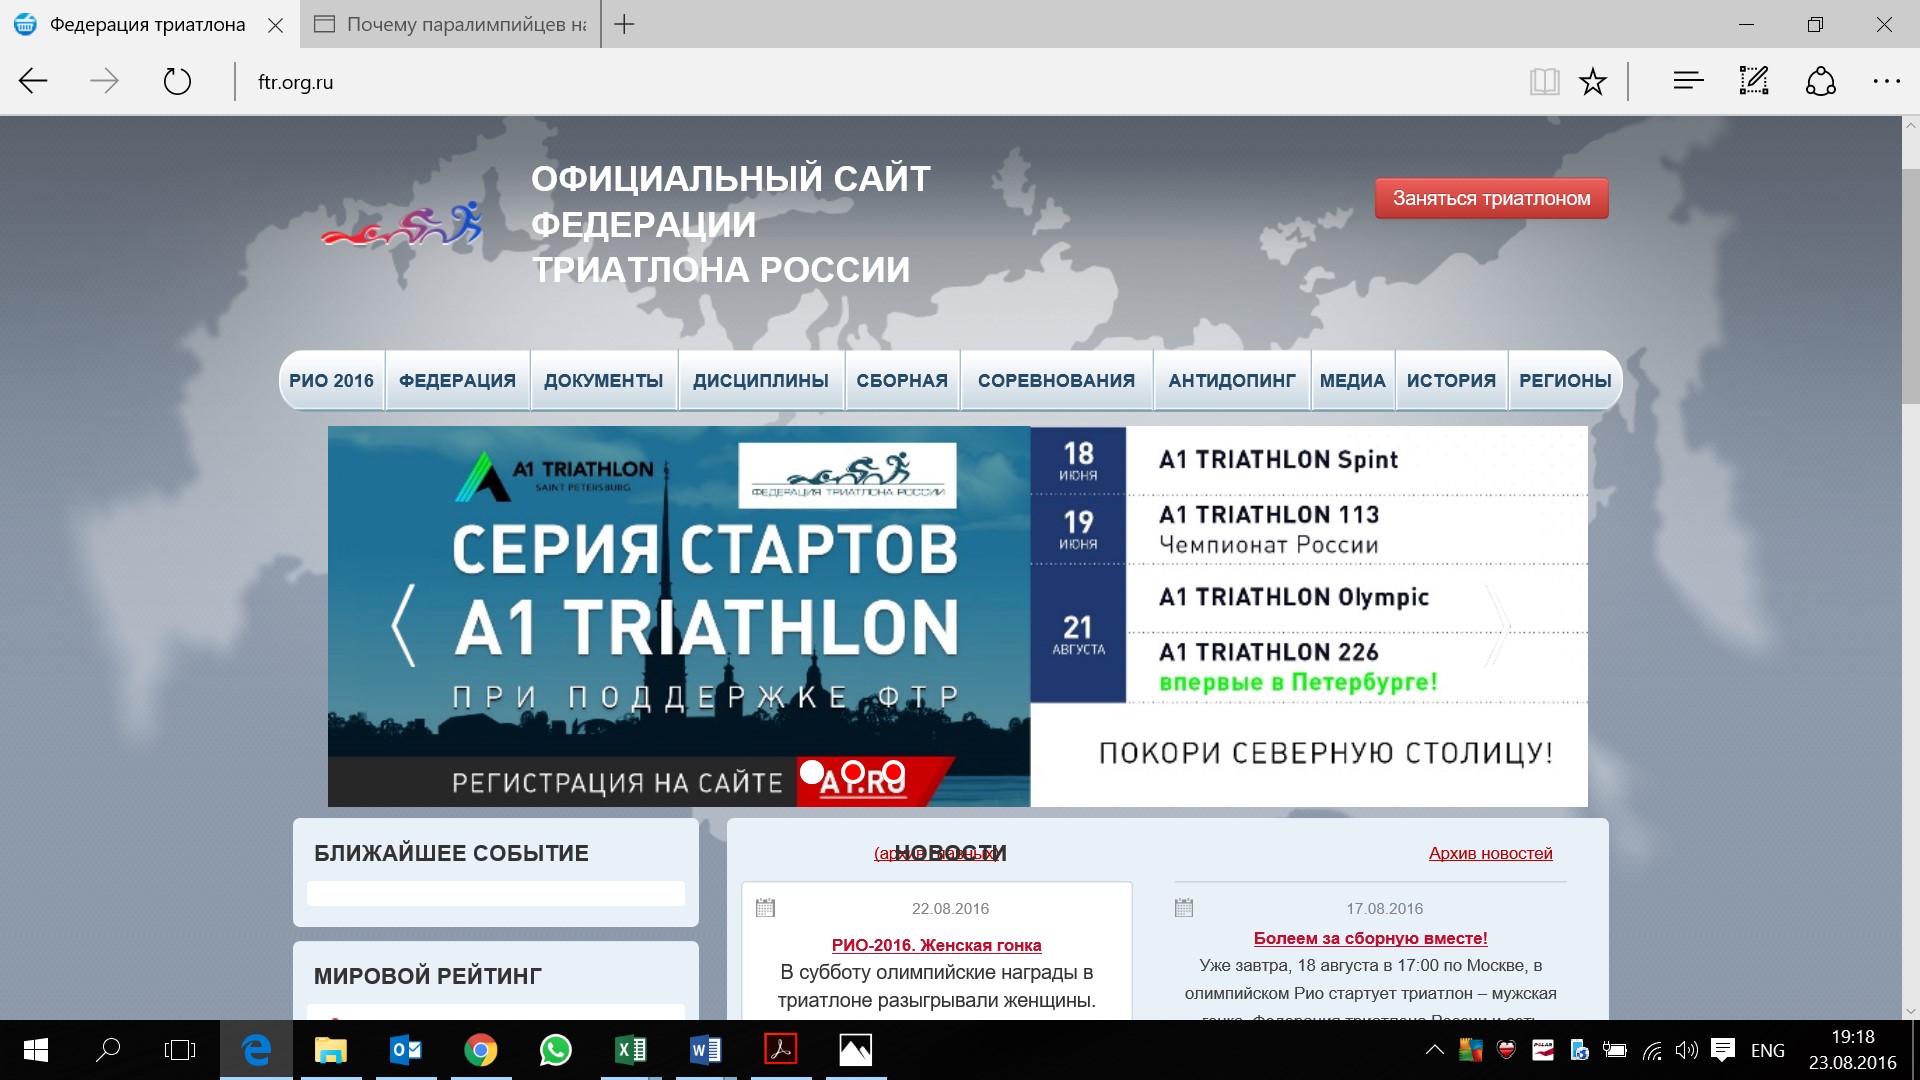The height and width of the screenshot is (1080, 1920).
Task: Open Excel from taskbar
Action: click(631, 1050)
